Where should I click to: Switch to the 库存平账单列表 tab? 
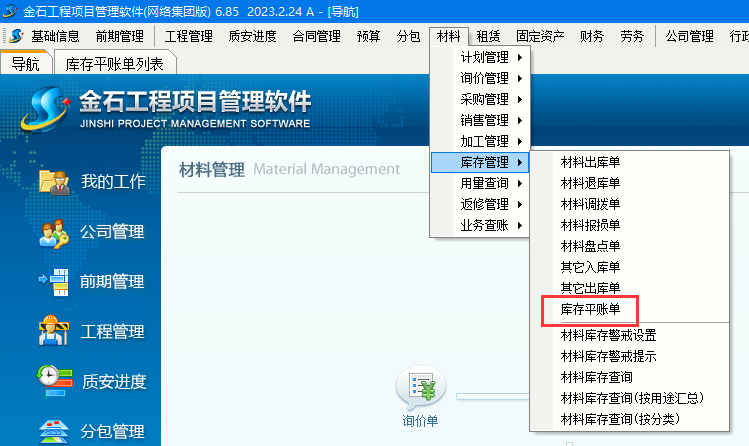click(113, 64)
